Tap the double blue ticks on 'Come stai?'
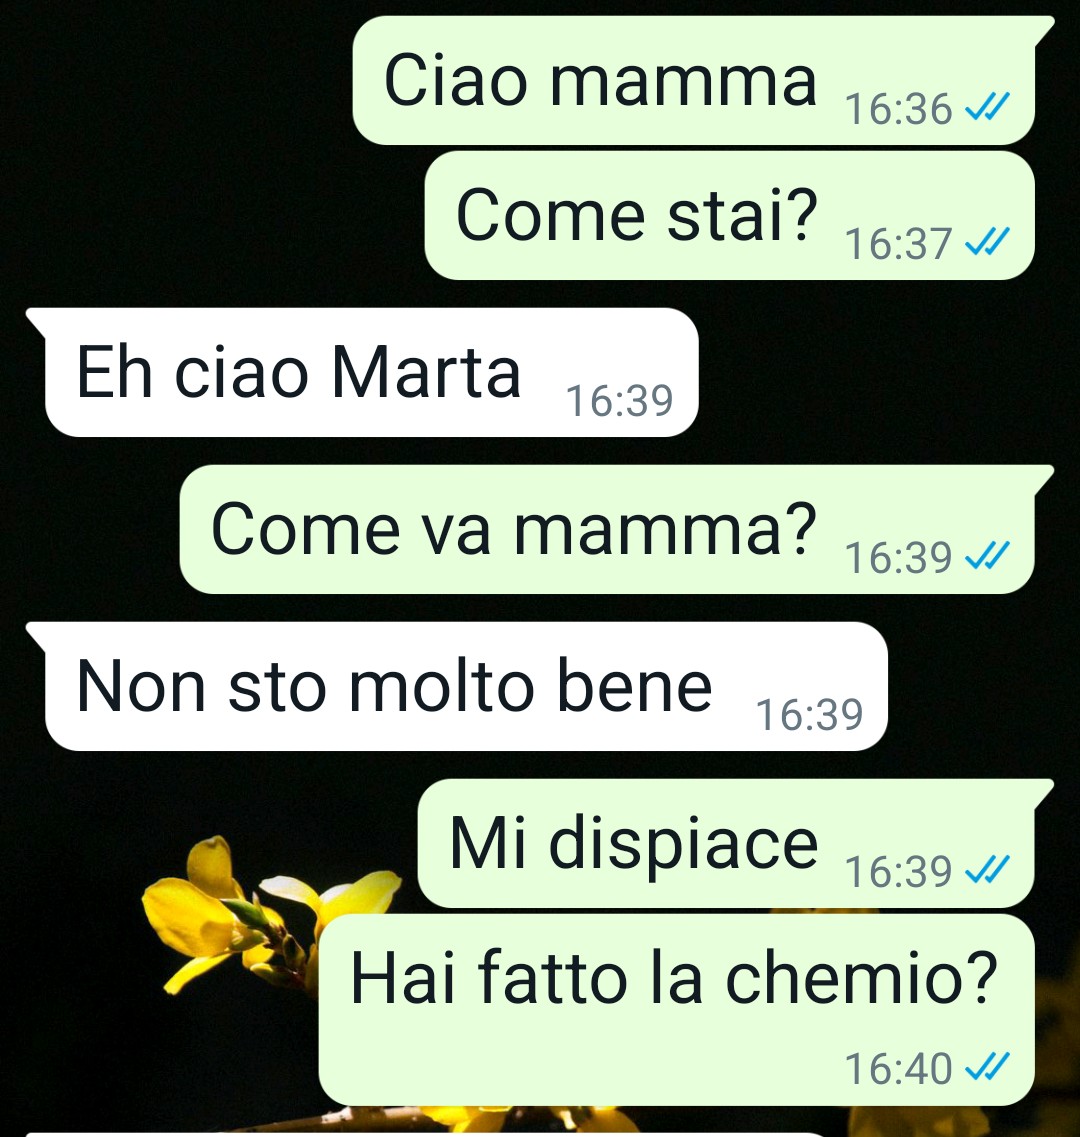The height and width of the screenshot is (1137, 1080). (987, 243)
